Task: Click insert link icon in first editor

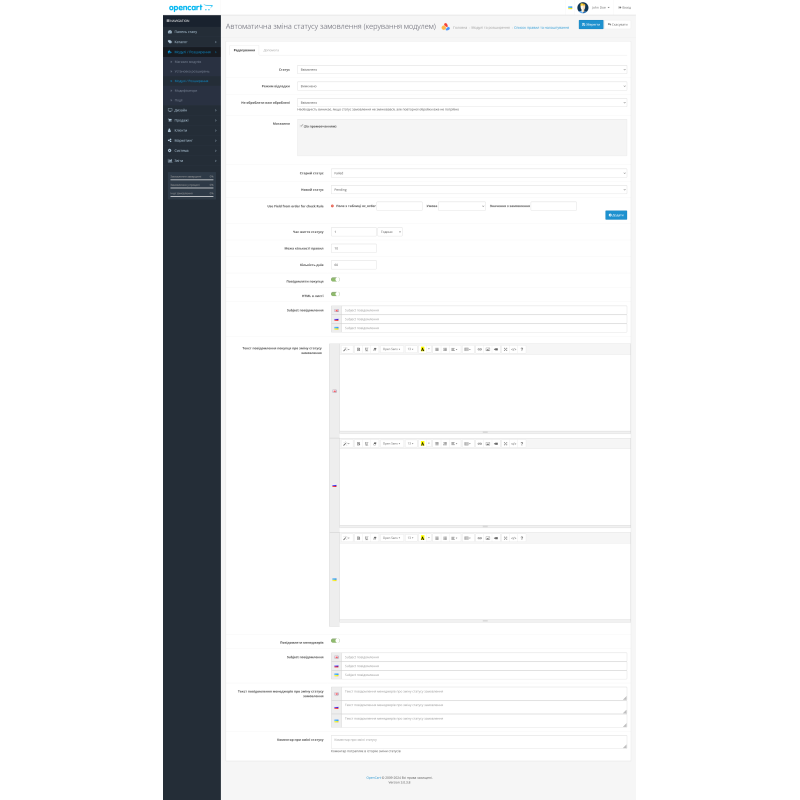Action: tap(479, 349)
